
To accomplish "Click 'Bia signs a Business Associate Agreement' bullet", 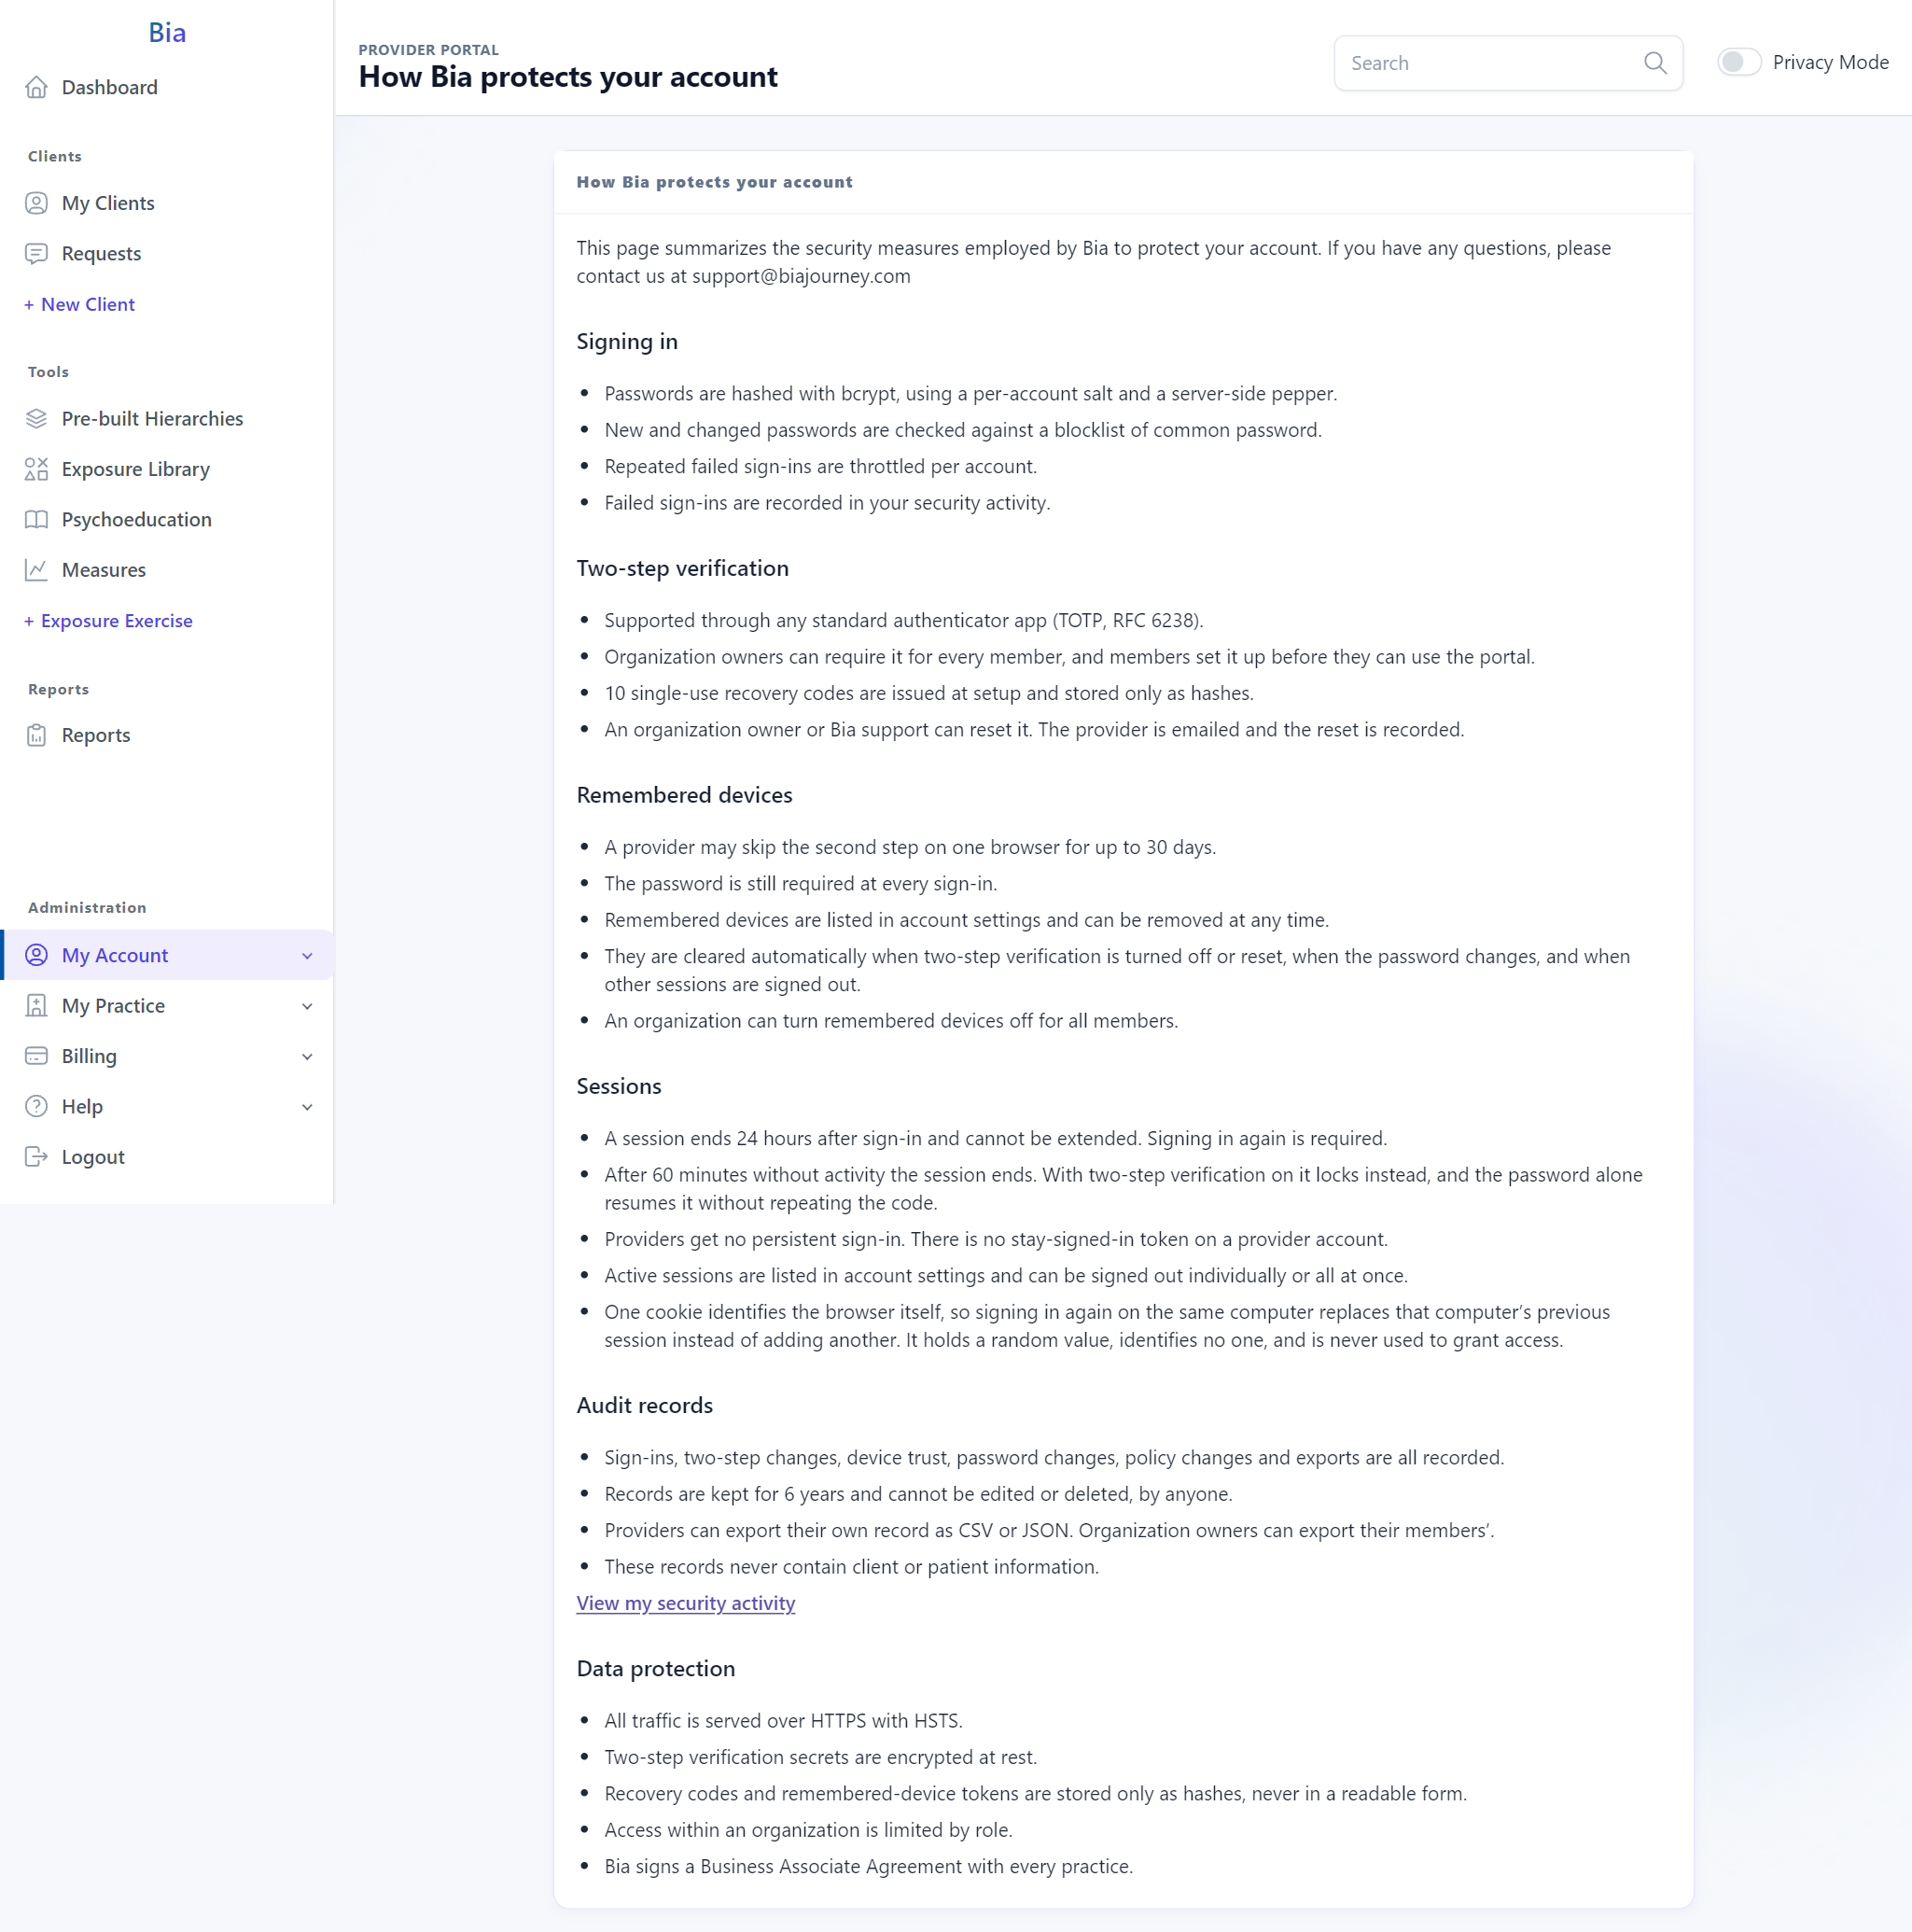I will 869,1866.
